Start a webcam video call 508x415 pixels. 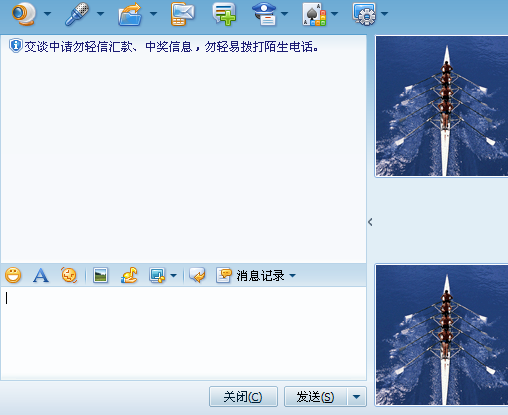[x=24, y=14]
